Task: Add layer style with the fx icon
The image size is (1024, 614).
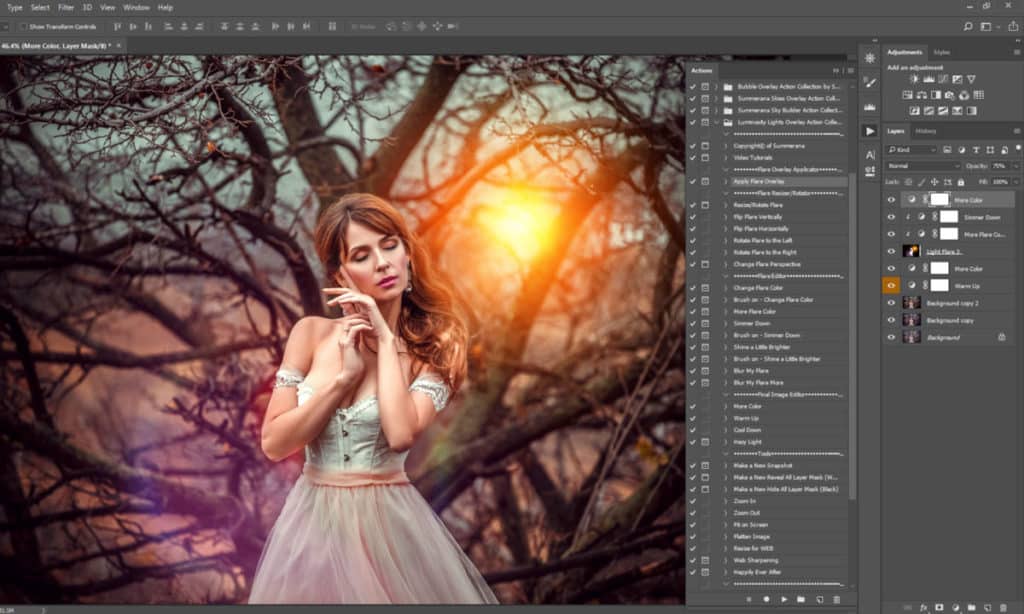Action: pos(923,607)
